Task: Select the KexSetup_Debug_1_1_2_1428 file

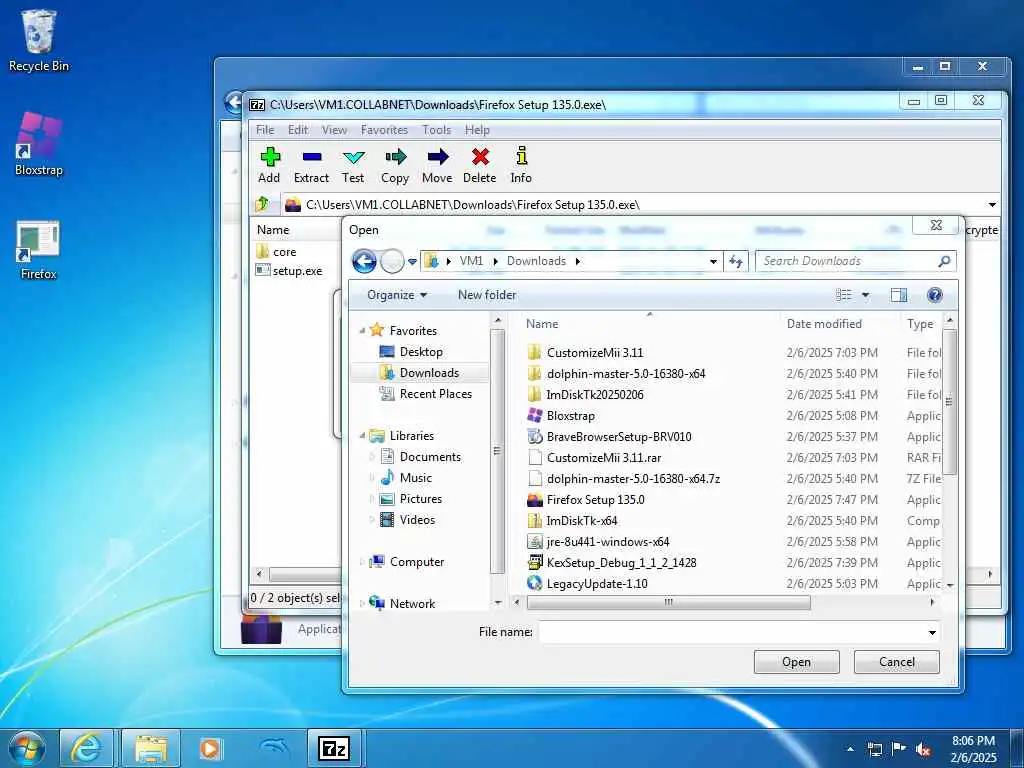Action: point(620,562)
